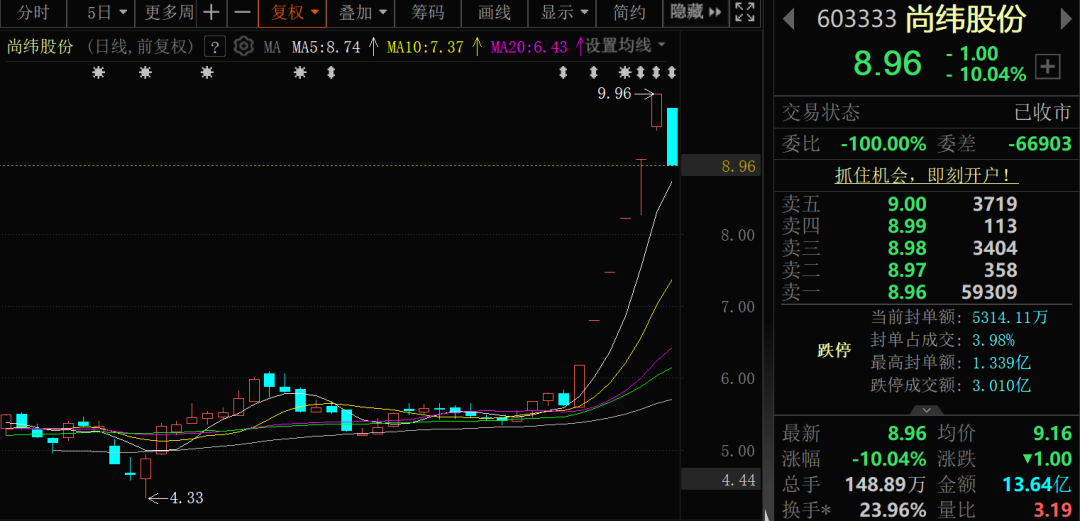Click the 4.44 price axis tag
This screenshot has width=1080, height=521.
(x=722, y=479)
